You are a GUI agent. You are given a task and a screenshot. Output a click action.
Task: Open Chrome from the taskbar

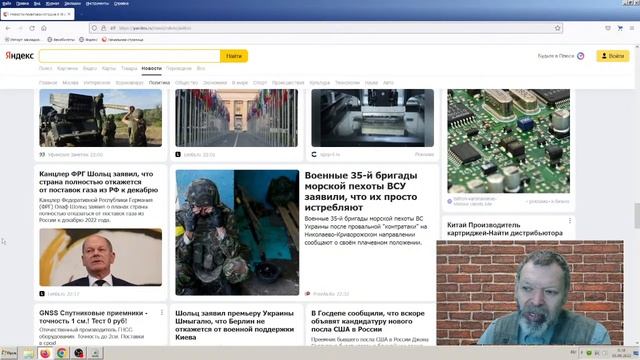(x=62, y=353)
